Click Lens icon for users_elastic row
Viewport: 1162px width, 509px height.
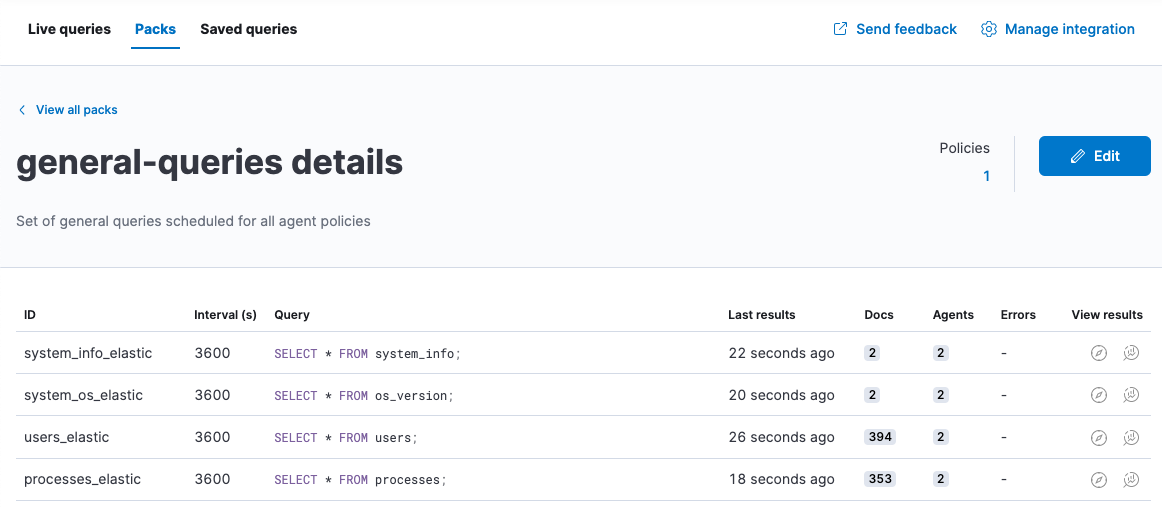1131,437
